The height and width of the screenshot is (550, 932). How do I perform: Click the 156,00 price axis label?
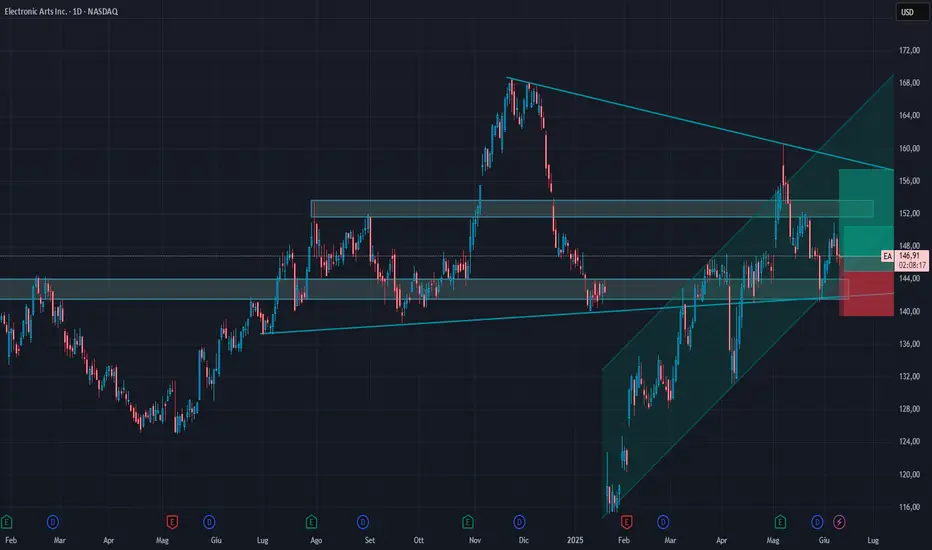click(x=909, y=181)
